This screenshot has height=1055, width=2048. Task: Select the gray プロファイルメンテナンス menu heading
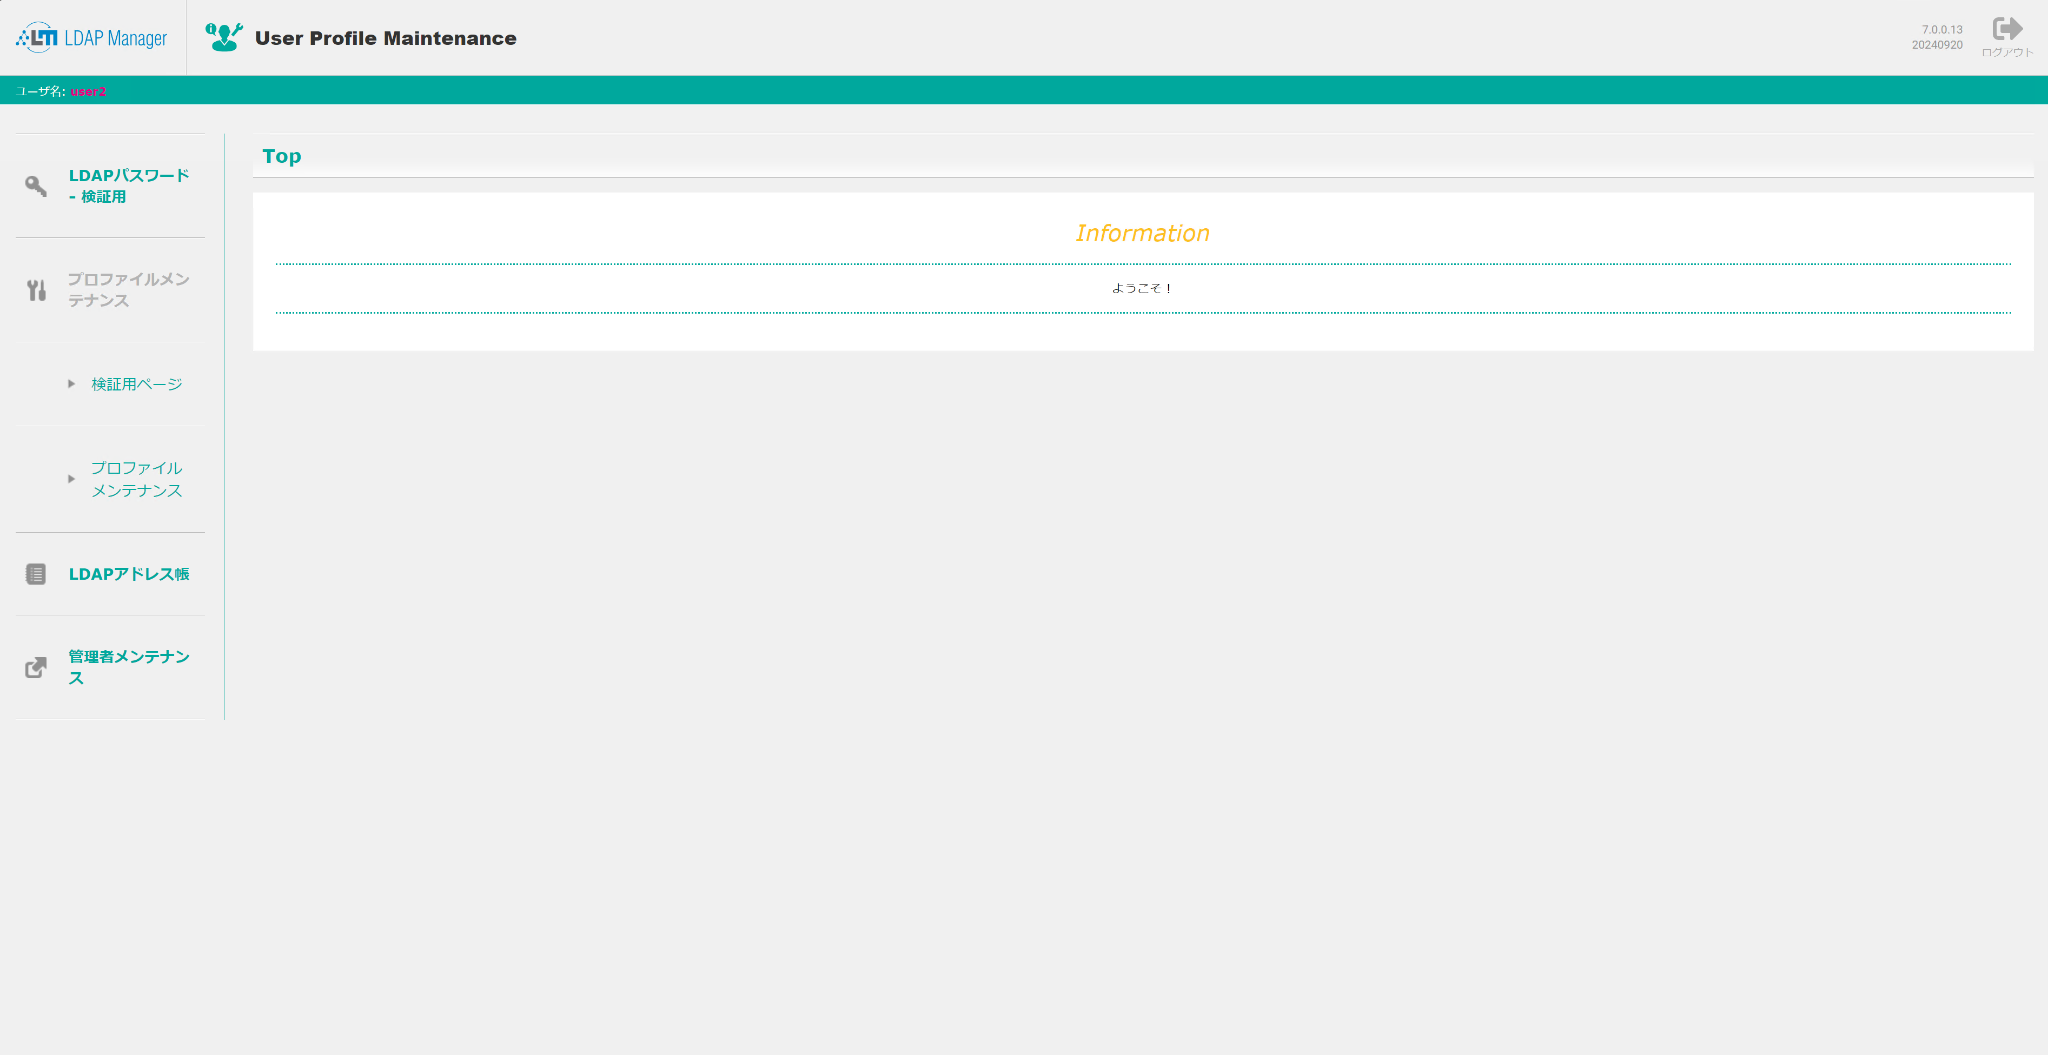point(129,290)
